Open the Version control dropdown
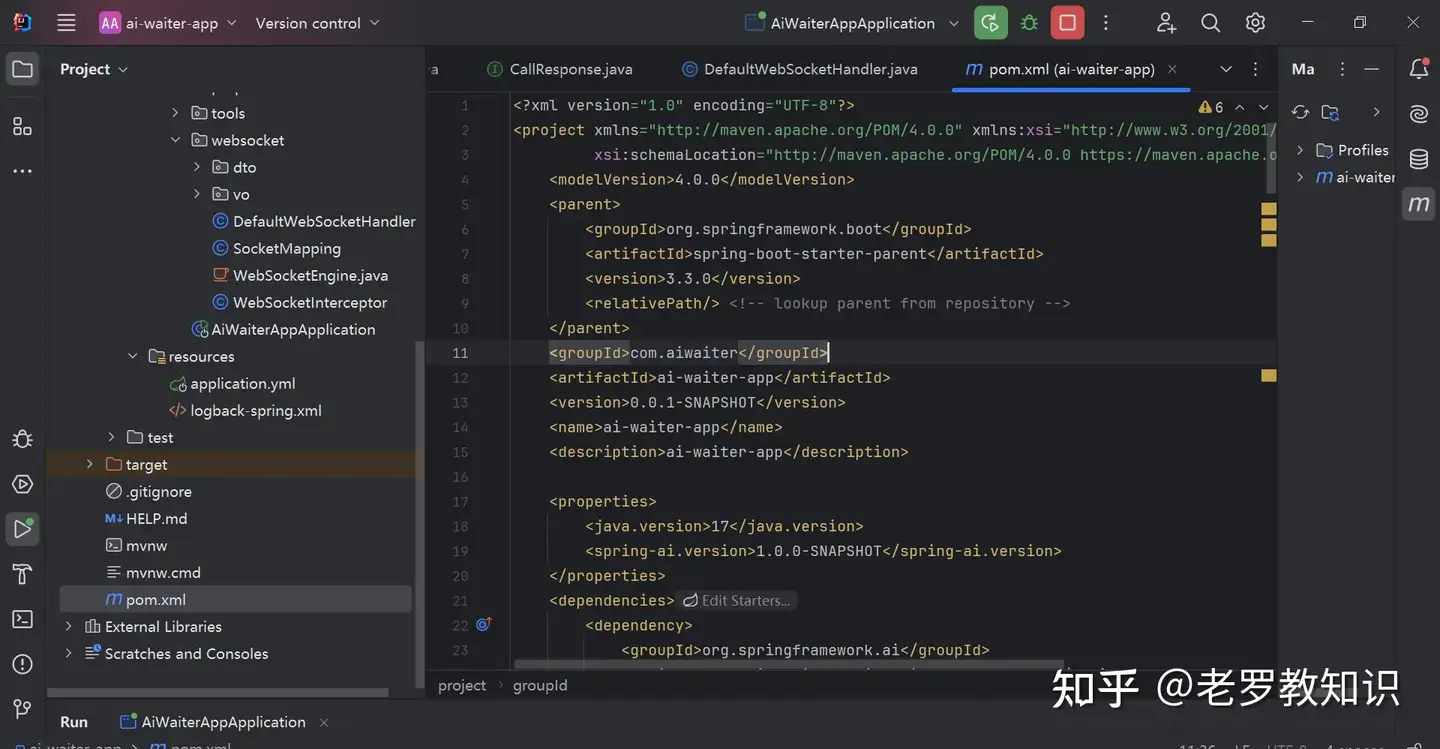The image size is (1440, 749). pyautogui.click(x=318, y=23)
